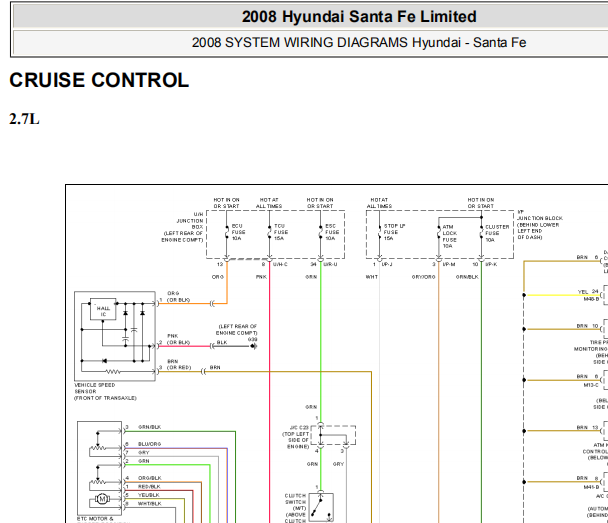This screenshot has width=608, height=523.
Task: Click the "U/H-C" connector label
Action: pos(280,264)
